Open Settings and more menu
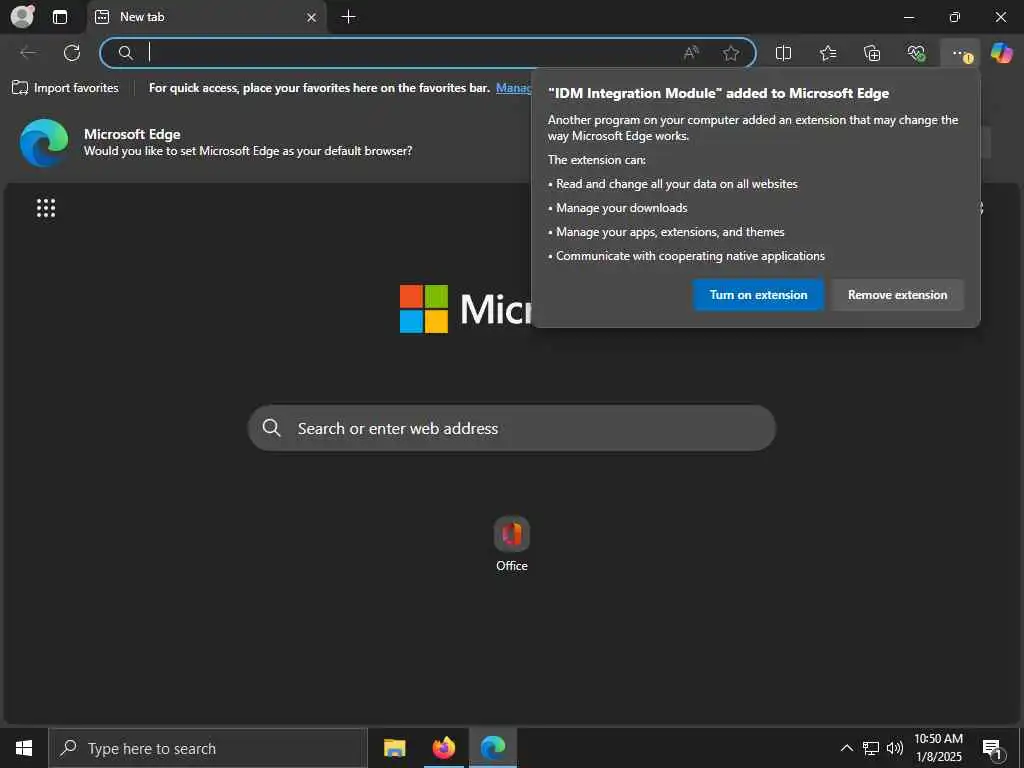This screenshot has width=1024, height=768. click(x=960, y=53)
